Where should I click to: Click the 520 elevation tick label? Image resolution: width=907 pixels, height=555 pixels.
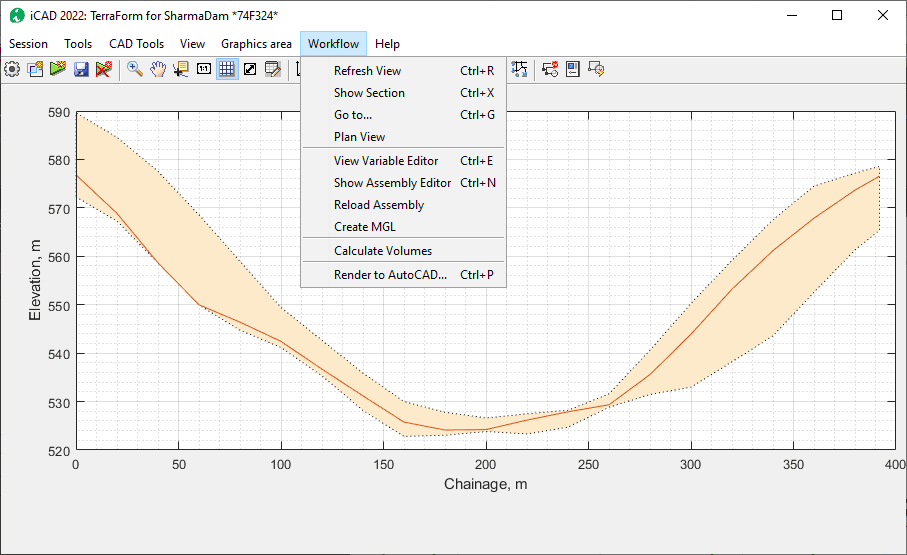click(59, 451)
